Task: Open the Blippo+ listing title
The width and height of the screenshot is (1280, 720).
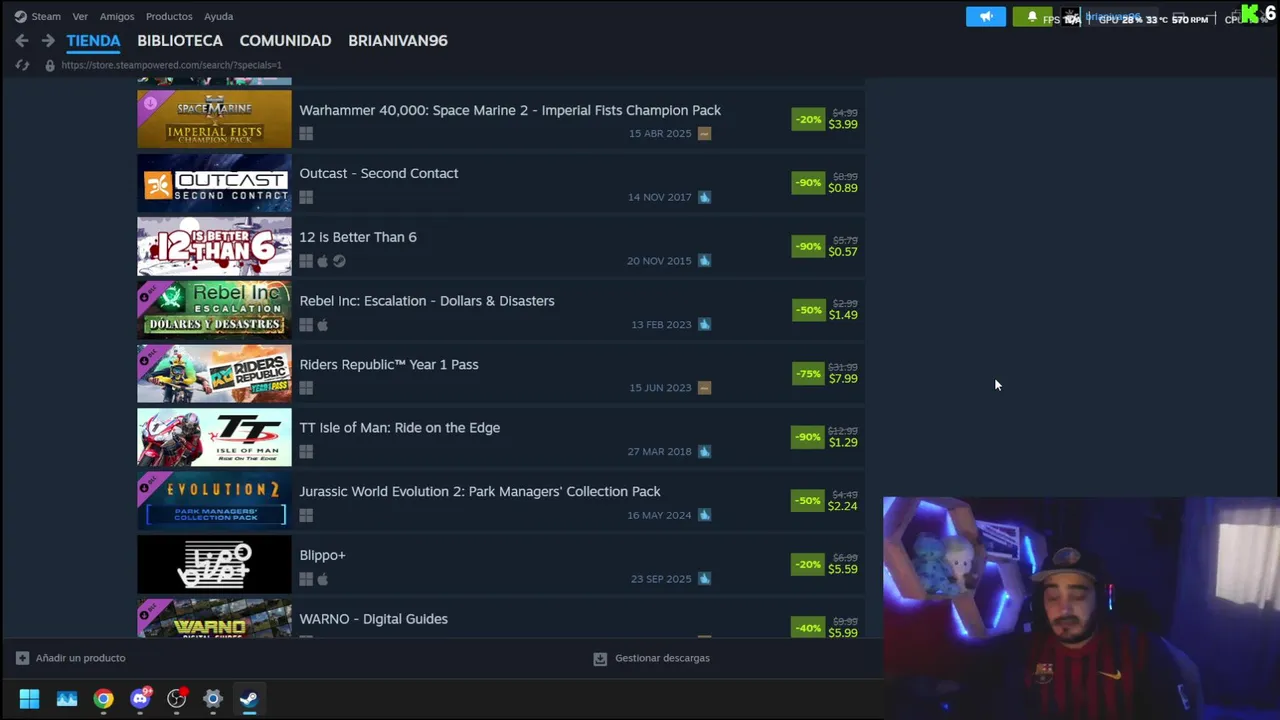Action: (322, 555)
